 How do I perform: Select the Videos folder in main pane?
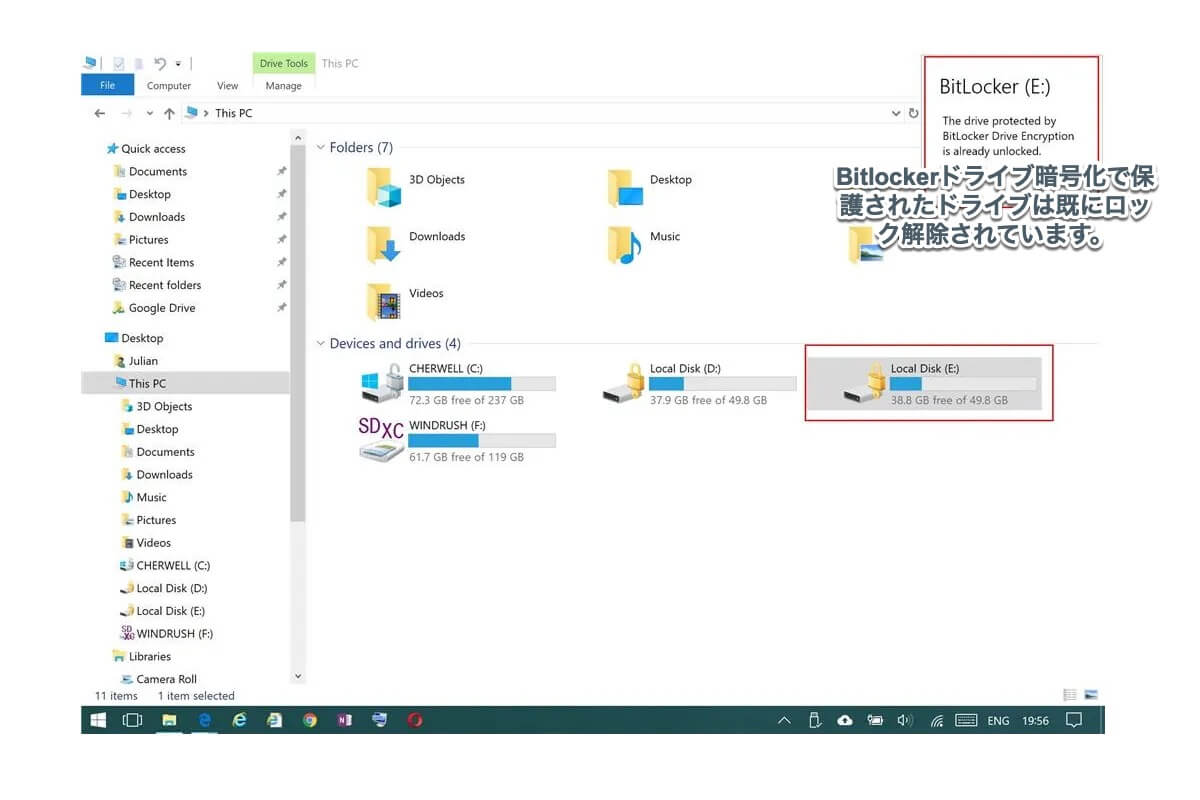tap(405, 301)
